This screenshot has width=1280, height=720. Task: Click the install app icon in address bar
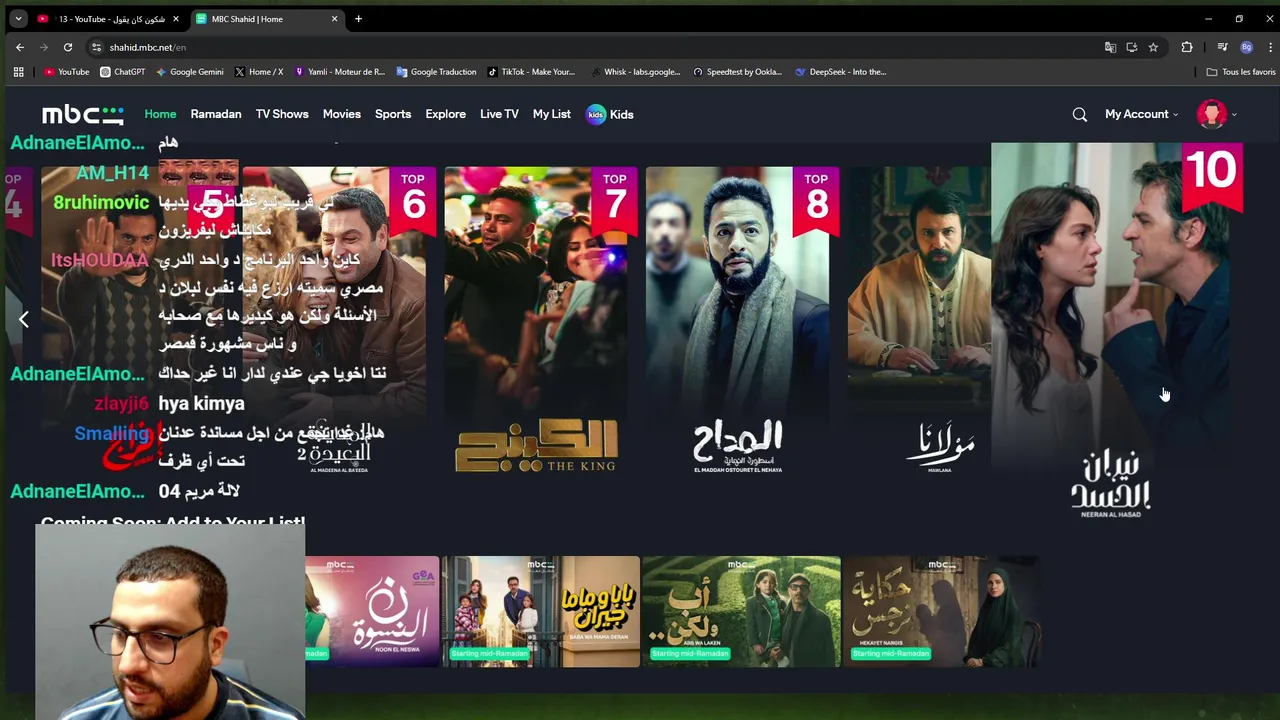point(1132,47)
